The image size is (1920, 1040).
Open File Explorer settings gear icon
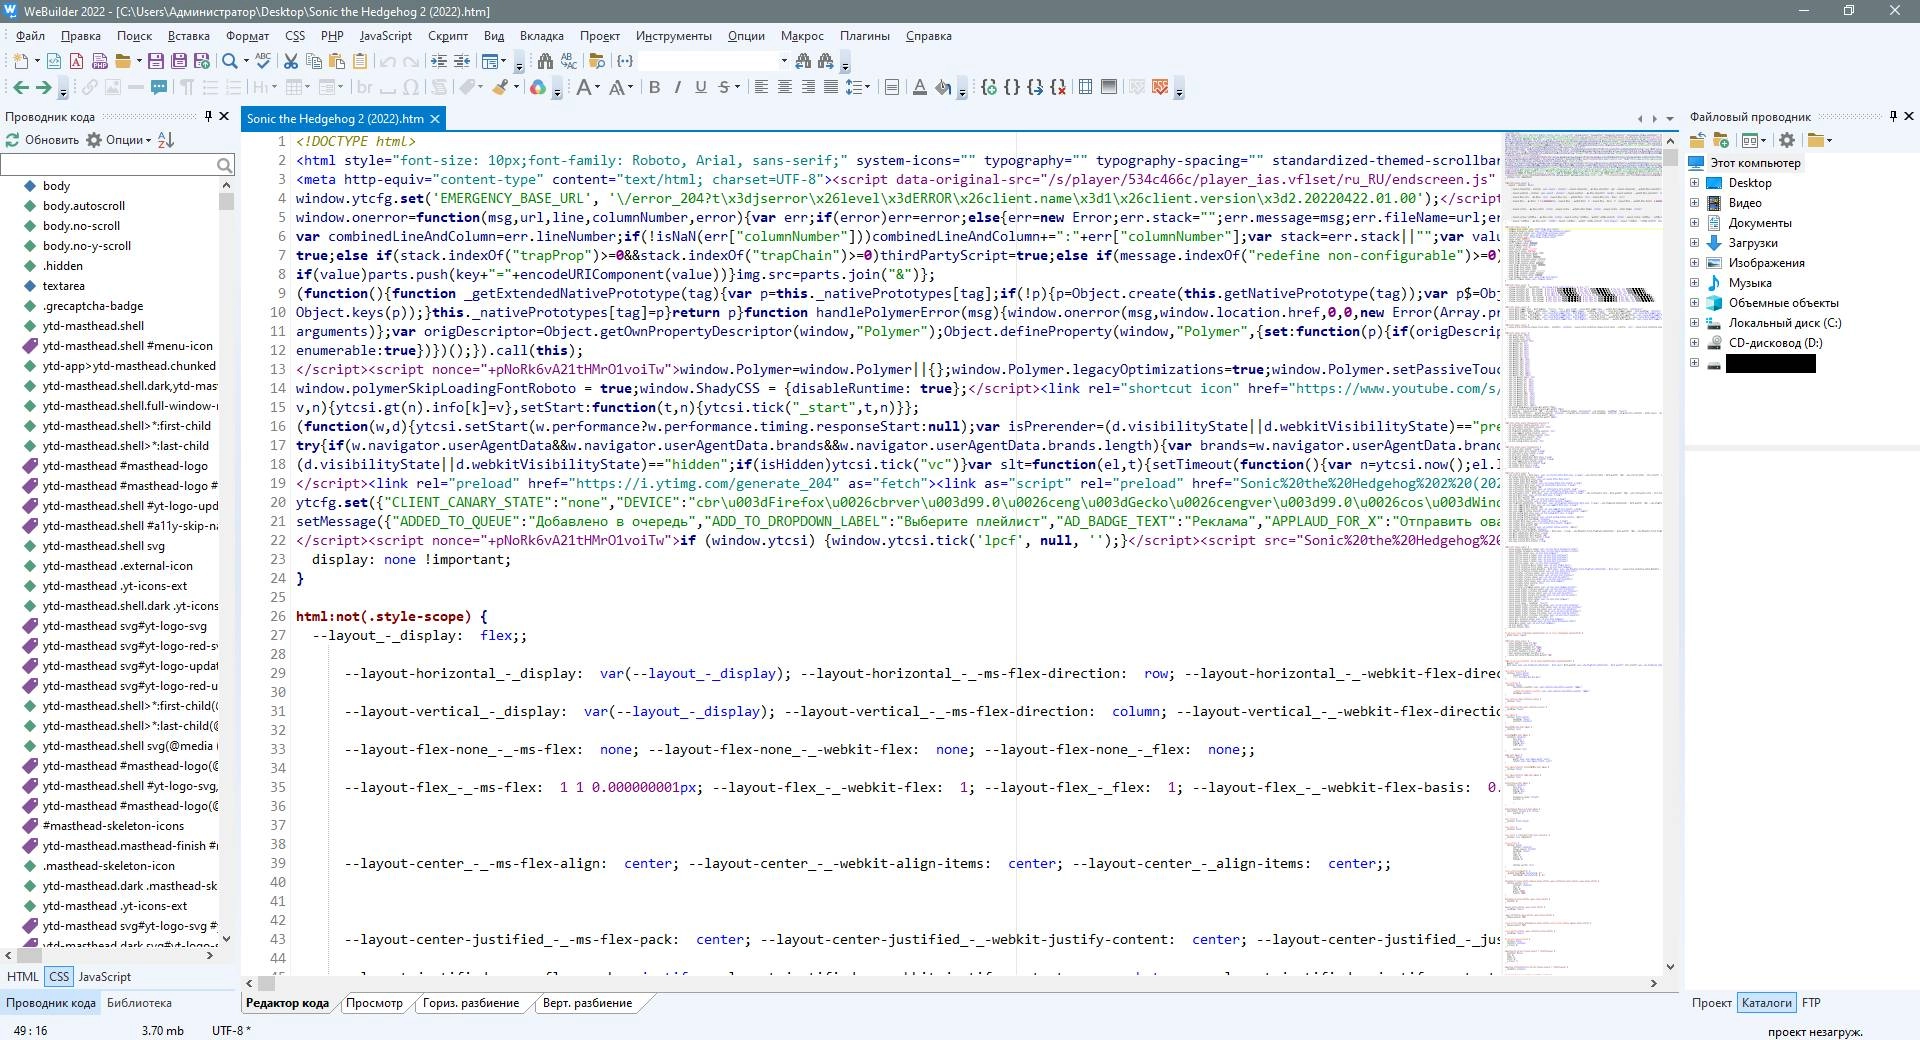(1787, 140)
